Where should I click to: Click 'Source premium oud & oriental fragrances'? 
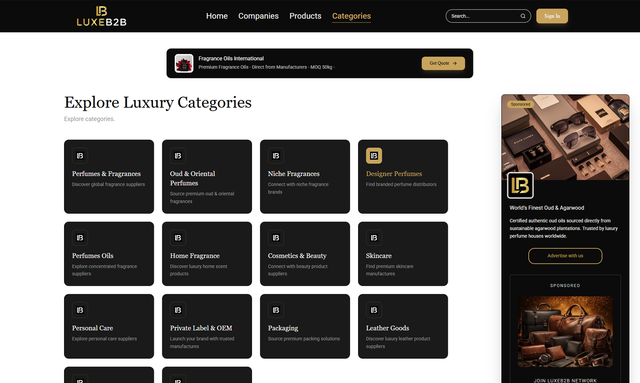(202, 198)
